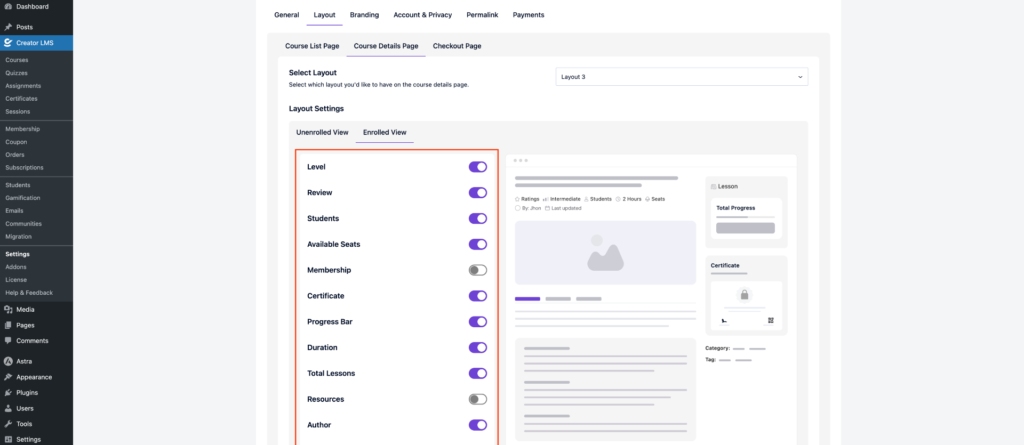
Task: Open Plugins via the plug icon
Action: pyautogui.click(x=8, y=393)
